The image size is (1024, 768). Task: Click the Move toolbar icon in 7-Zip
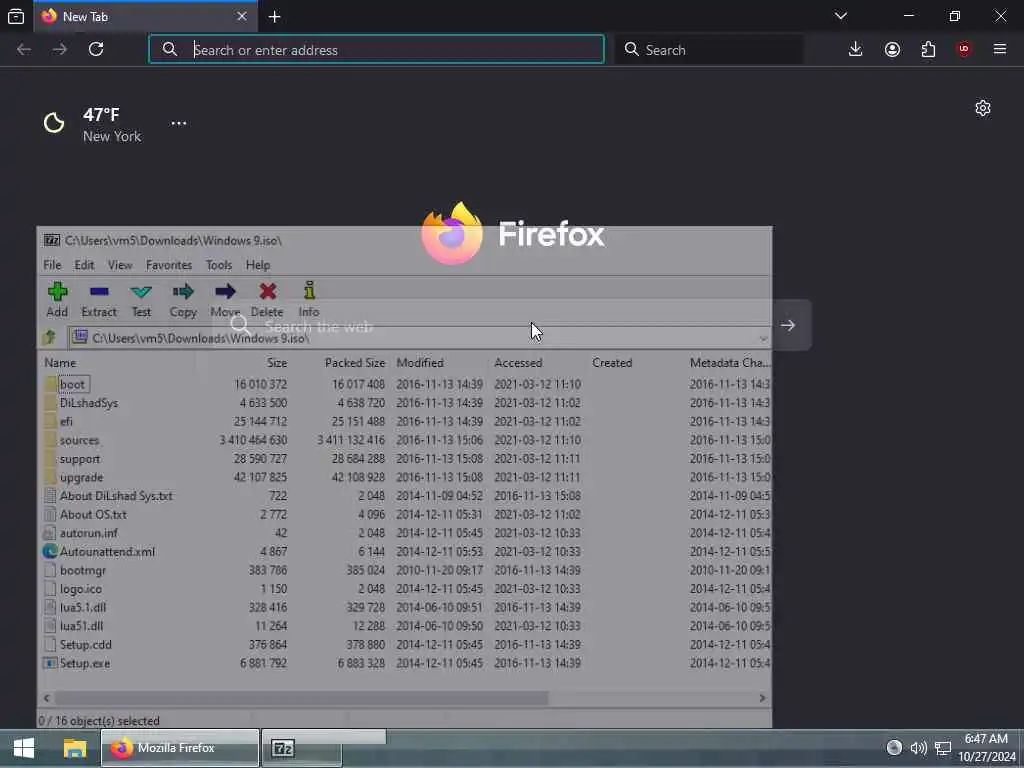coord(225,291)
